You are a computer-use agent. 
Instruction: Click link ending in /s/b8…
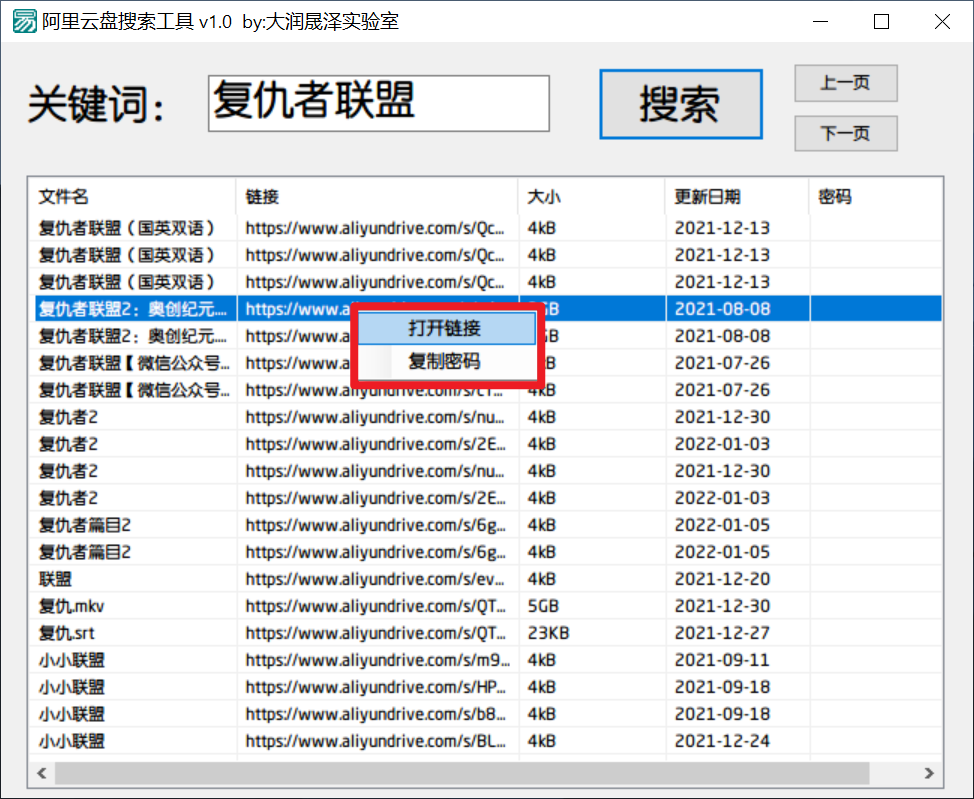pyautogui.click(x=375, y=714)
